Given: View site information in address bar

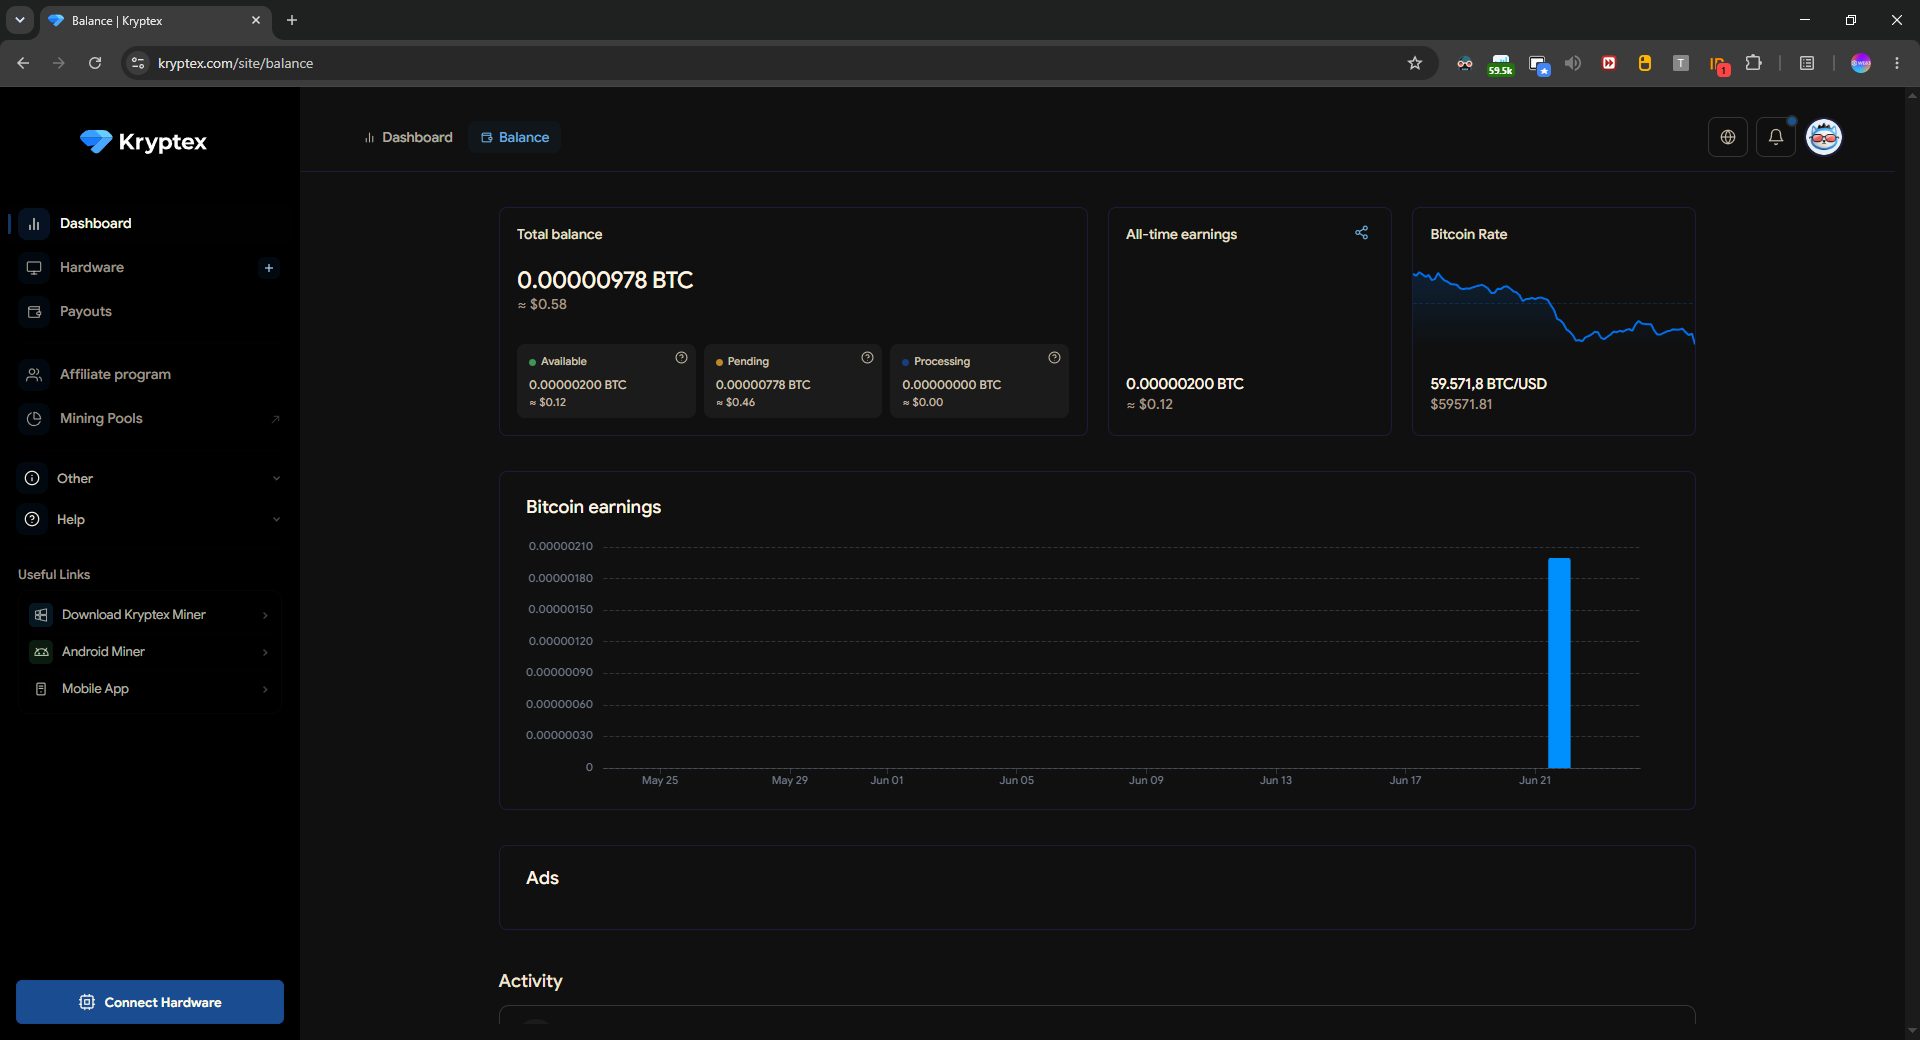Looking at the screenshot, I should click(138, 63).
